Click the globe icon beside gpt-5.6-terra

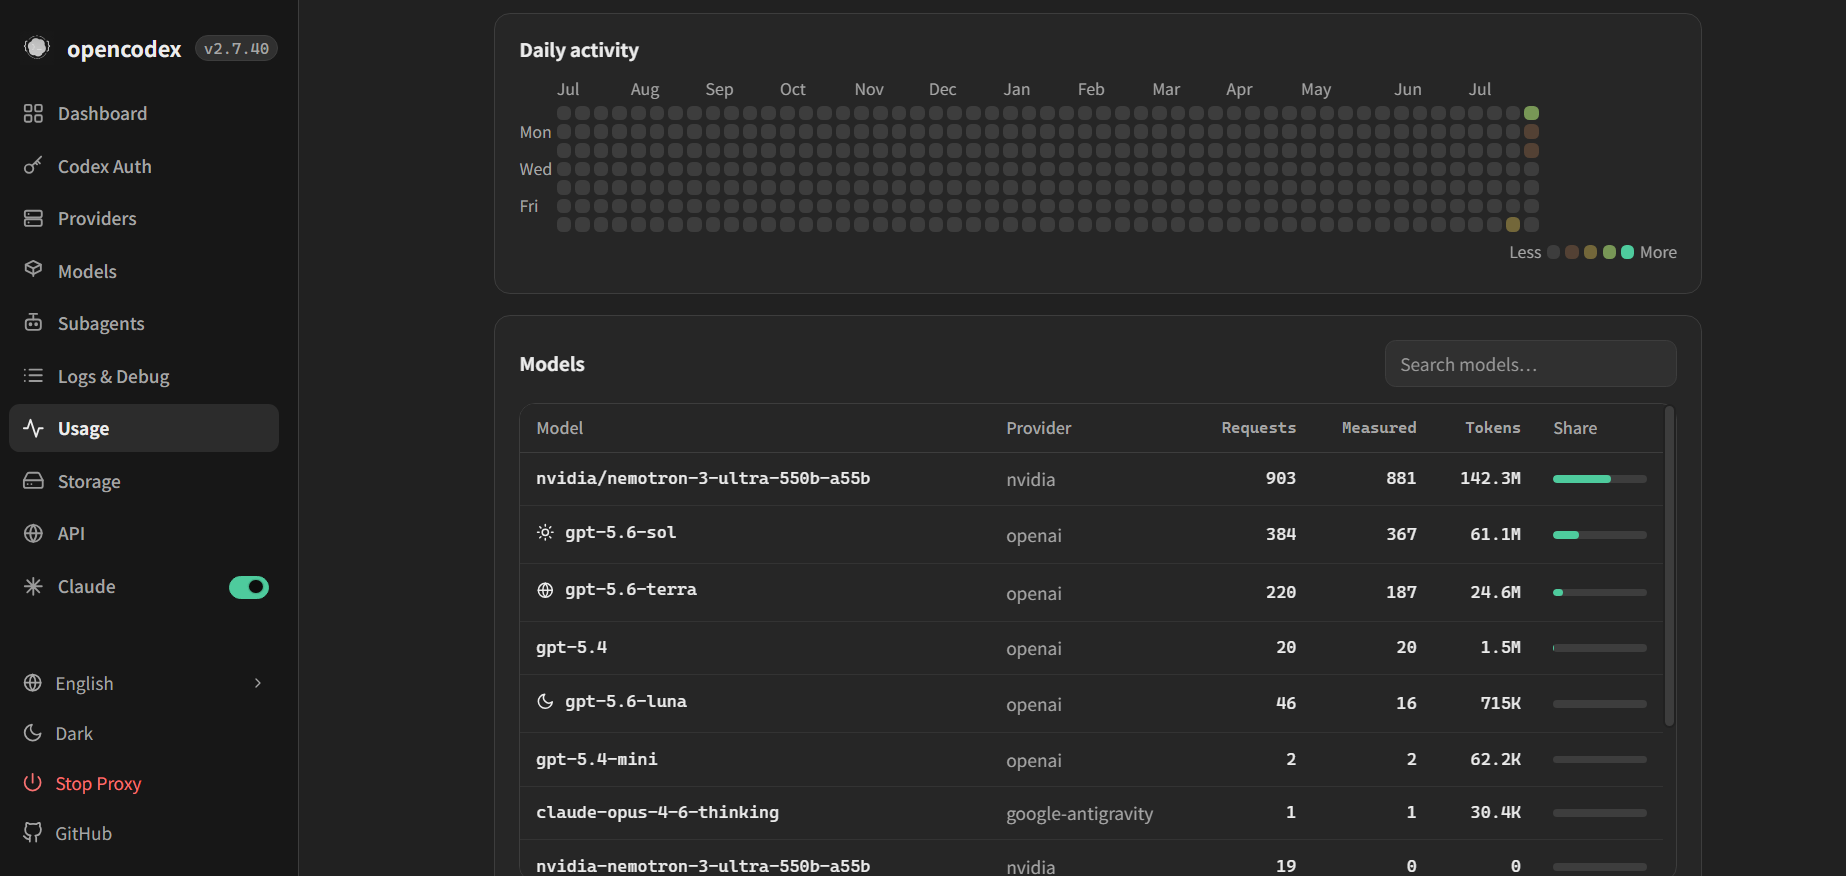tap(545, 590)
